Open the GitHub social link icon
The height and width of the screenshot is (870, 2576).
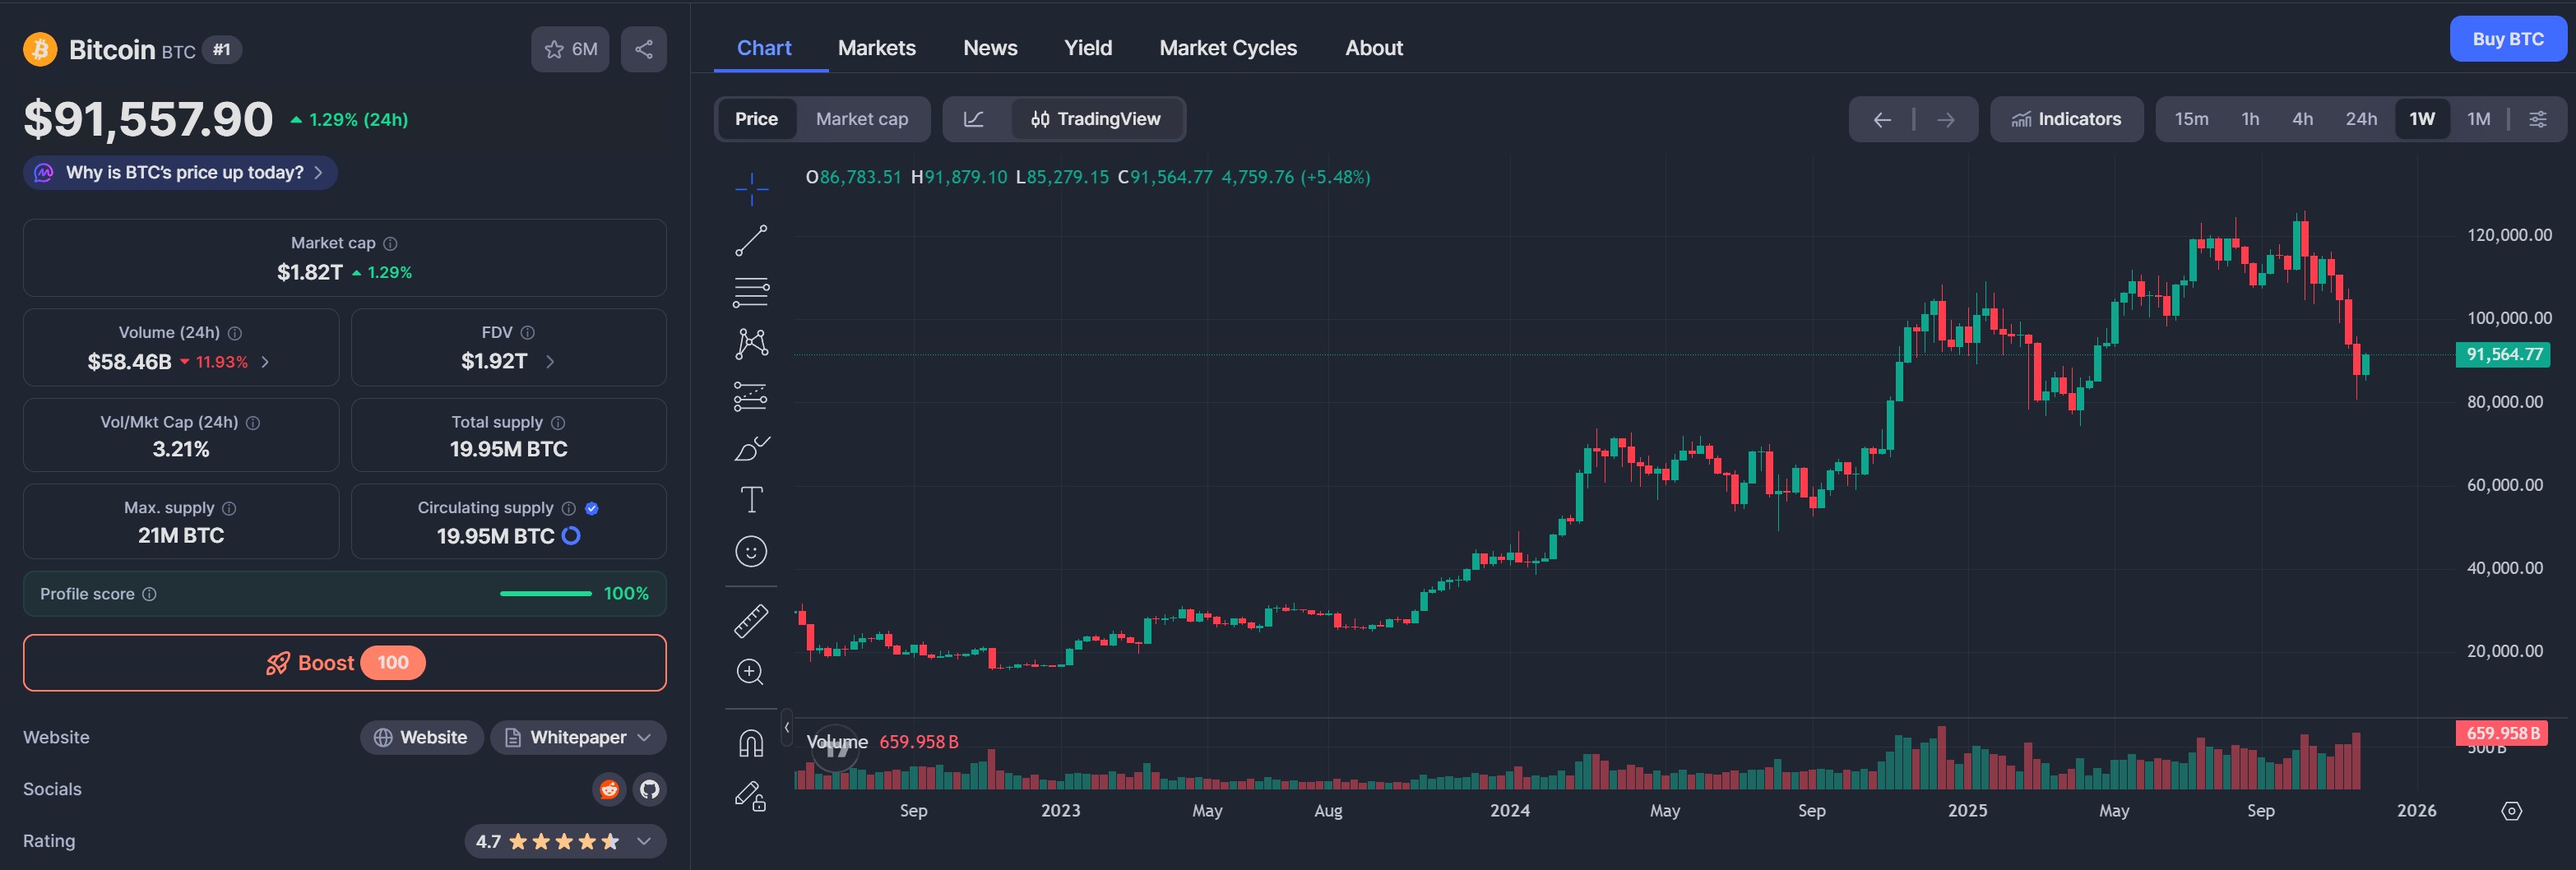point(650,789)
